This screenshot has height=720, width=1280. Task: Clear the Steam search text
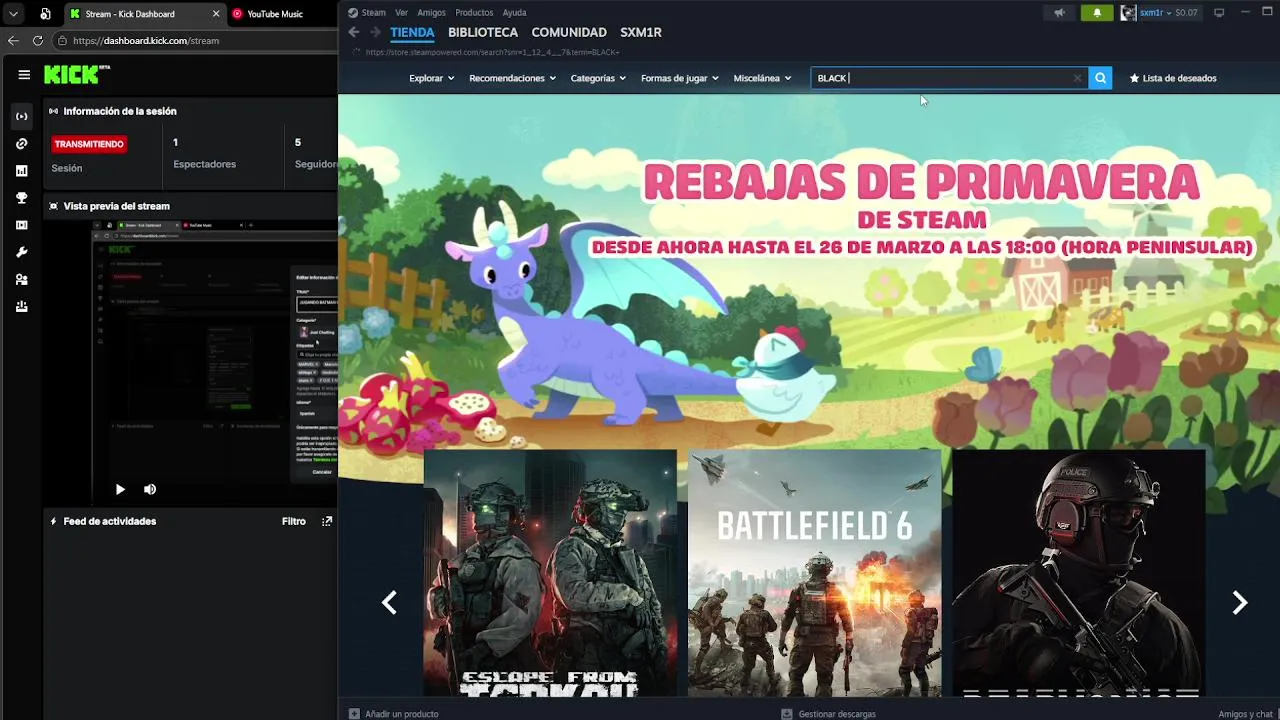1077,78
